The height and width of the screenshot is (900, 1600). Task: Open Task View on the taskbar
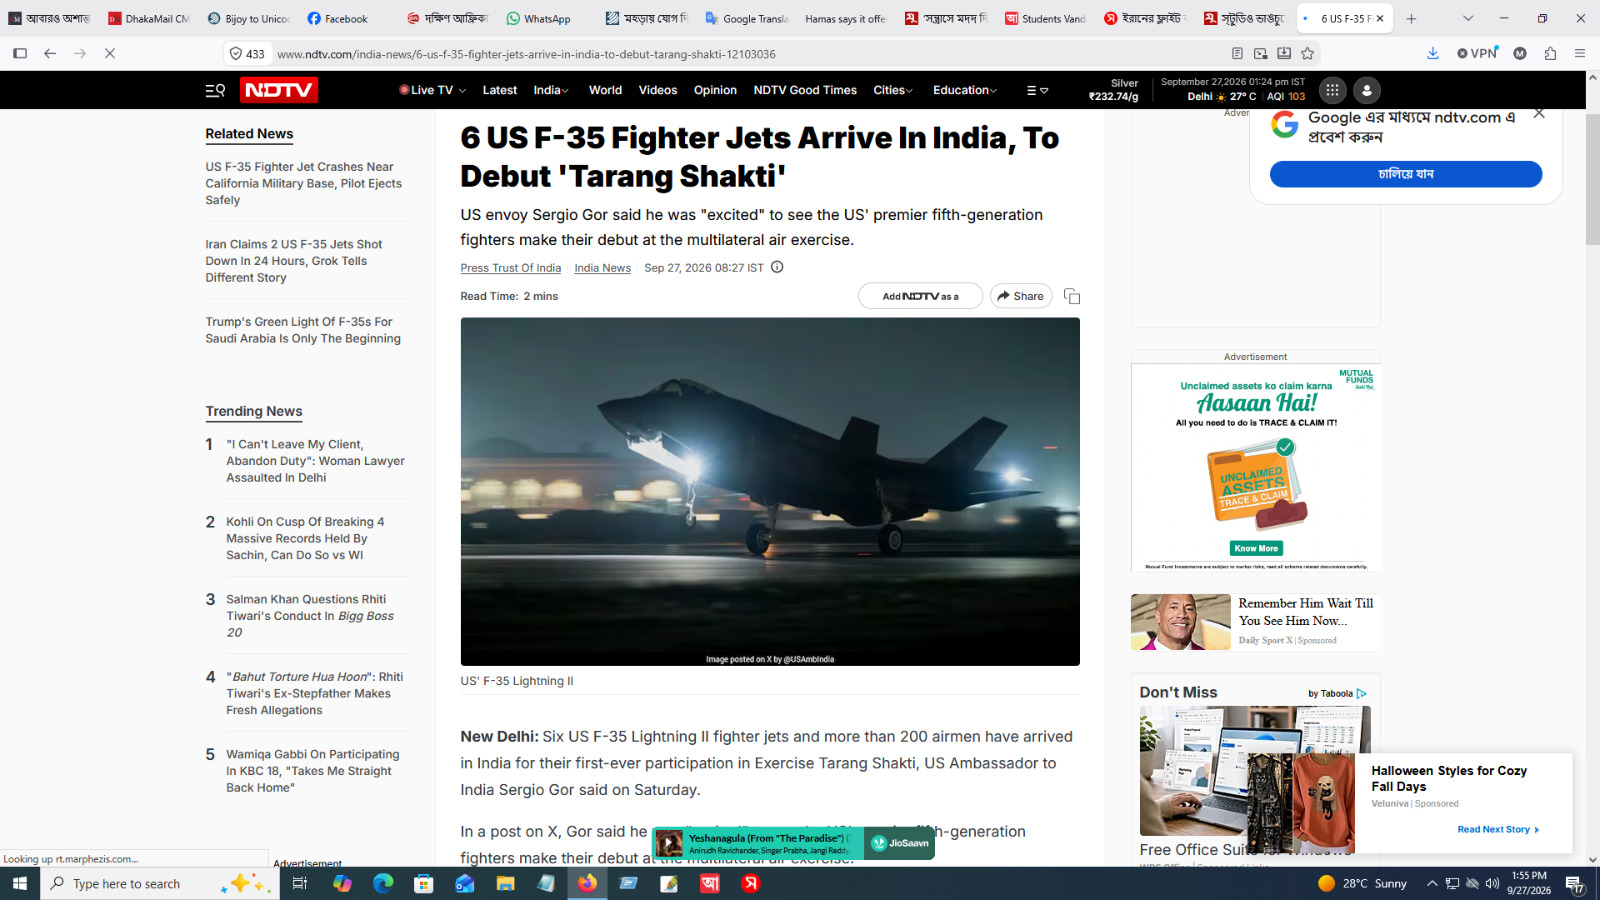point(299,883)
